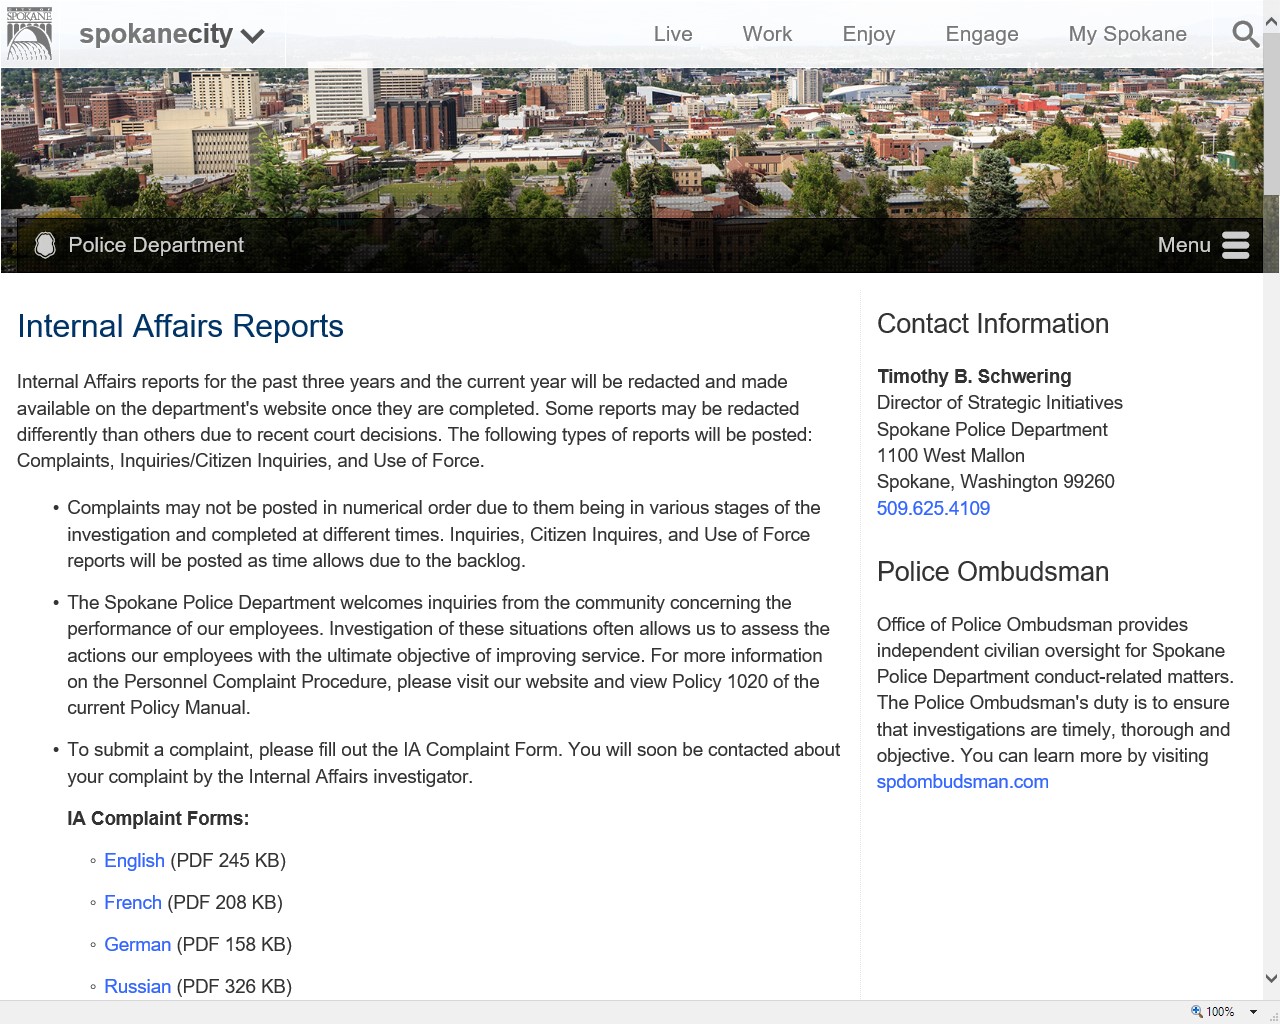Viewport: 1280px width, 1024px height.
Task: Open the site search magnifier icon
Action: [1245, 35]
